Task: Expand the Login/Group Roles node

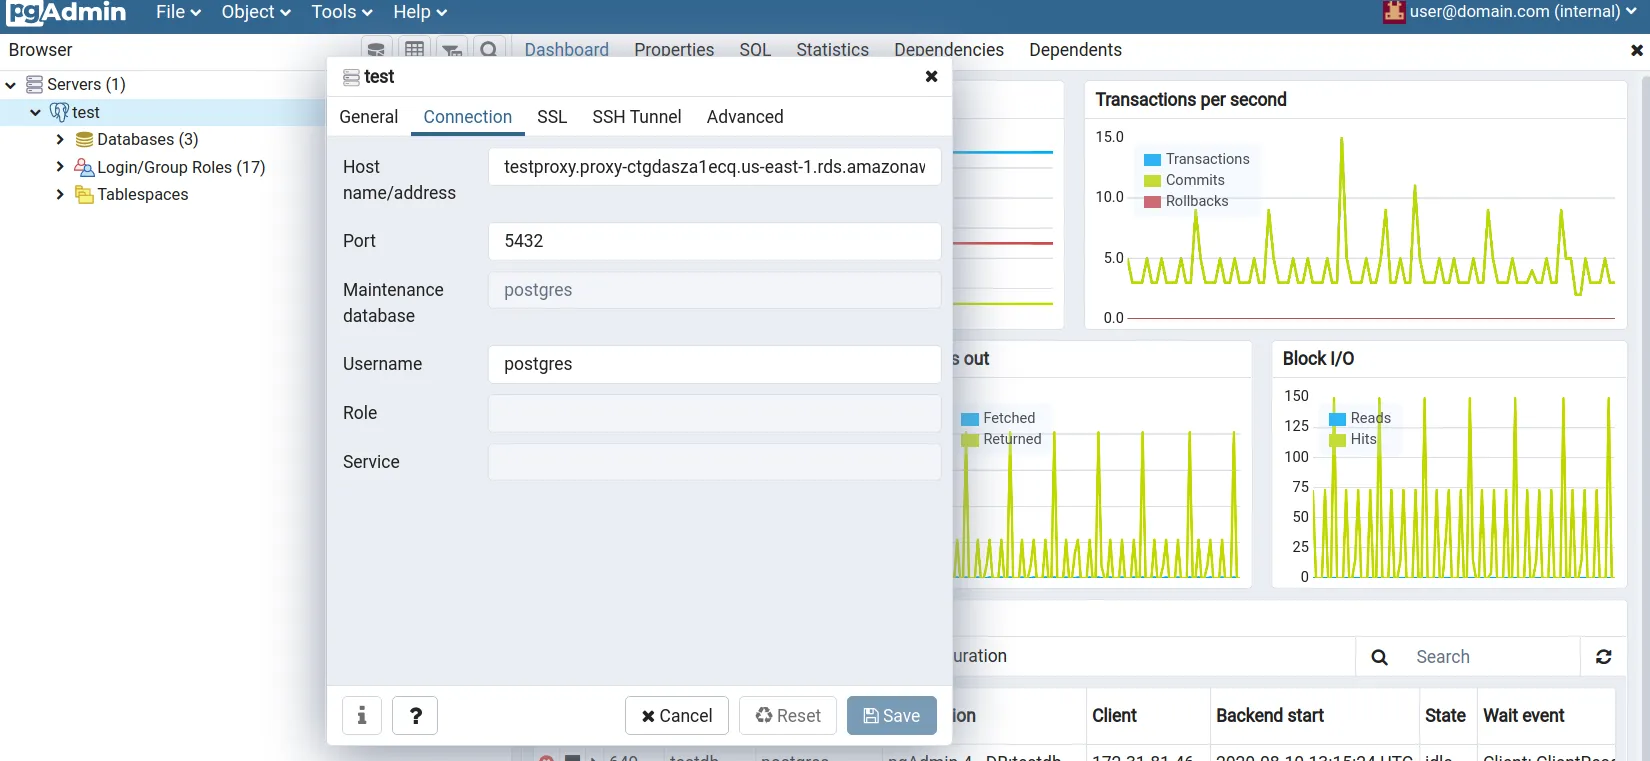Action: (x=60, y=167)
